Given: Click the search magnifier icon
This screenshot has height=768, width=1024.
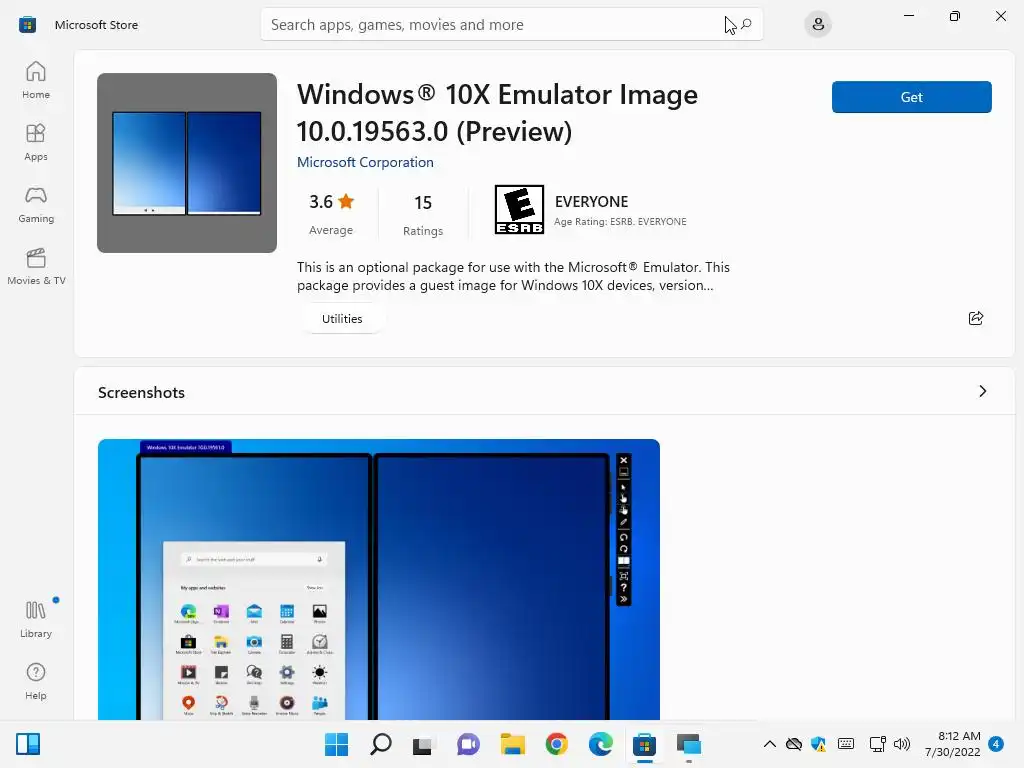Looking at the screenshot, I should point(746,25).
